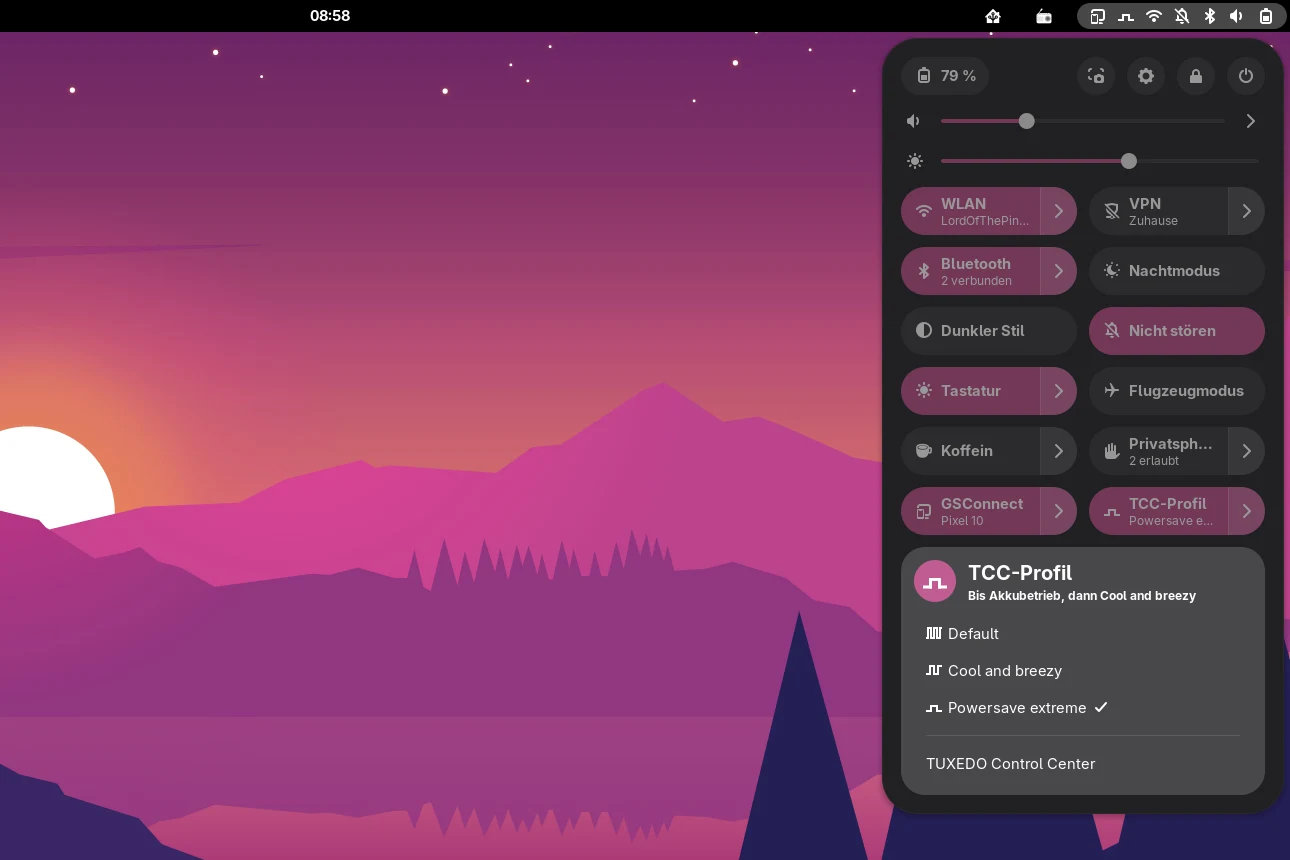This screenshot has height=860, width=1290.
Task: Toggle the VPN Zuhause connection
Action: [1158, 211]
